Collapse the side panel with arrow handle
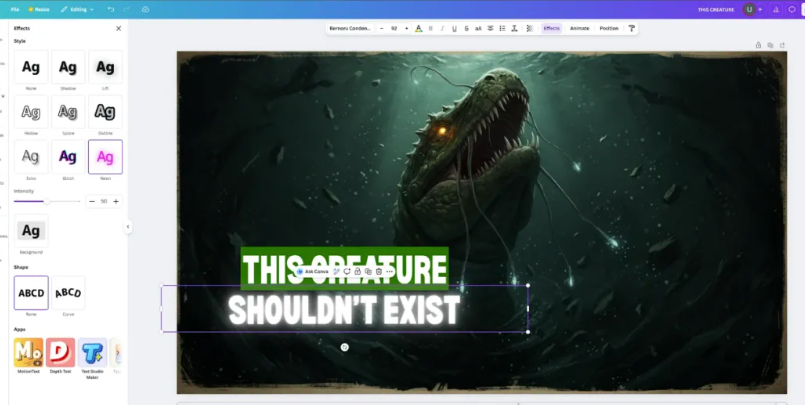805x405 pixels. [128, 227]
